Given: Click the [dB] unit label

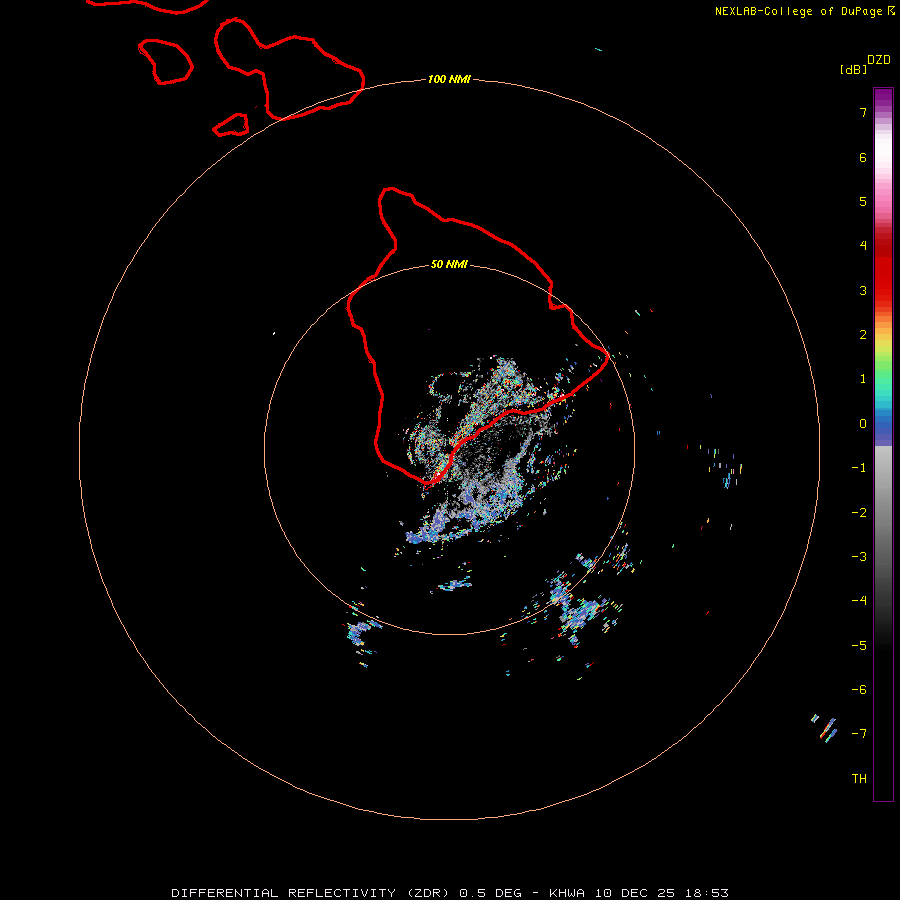Looking at the screenshot, I should pyautogui.click(x=853, y=69).
